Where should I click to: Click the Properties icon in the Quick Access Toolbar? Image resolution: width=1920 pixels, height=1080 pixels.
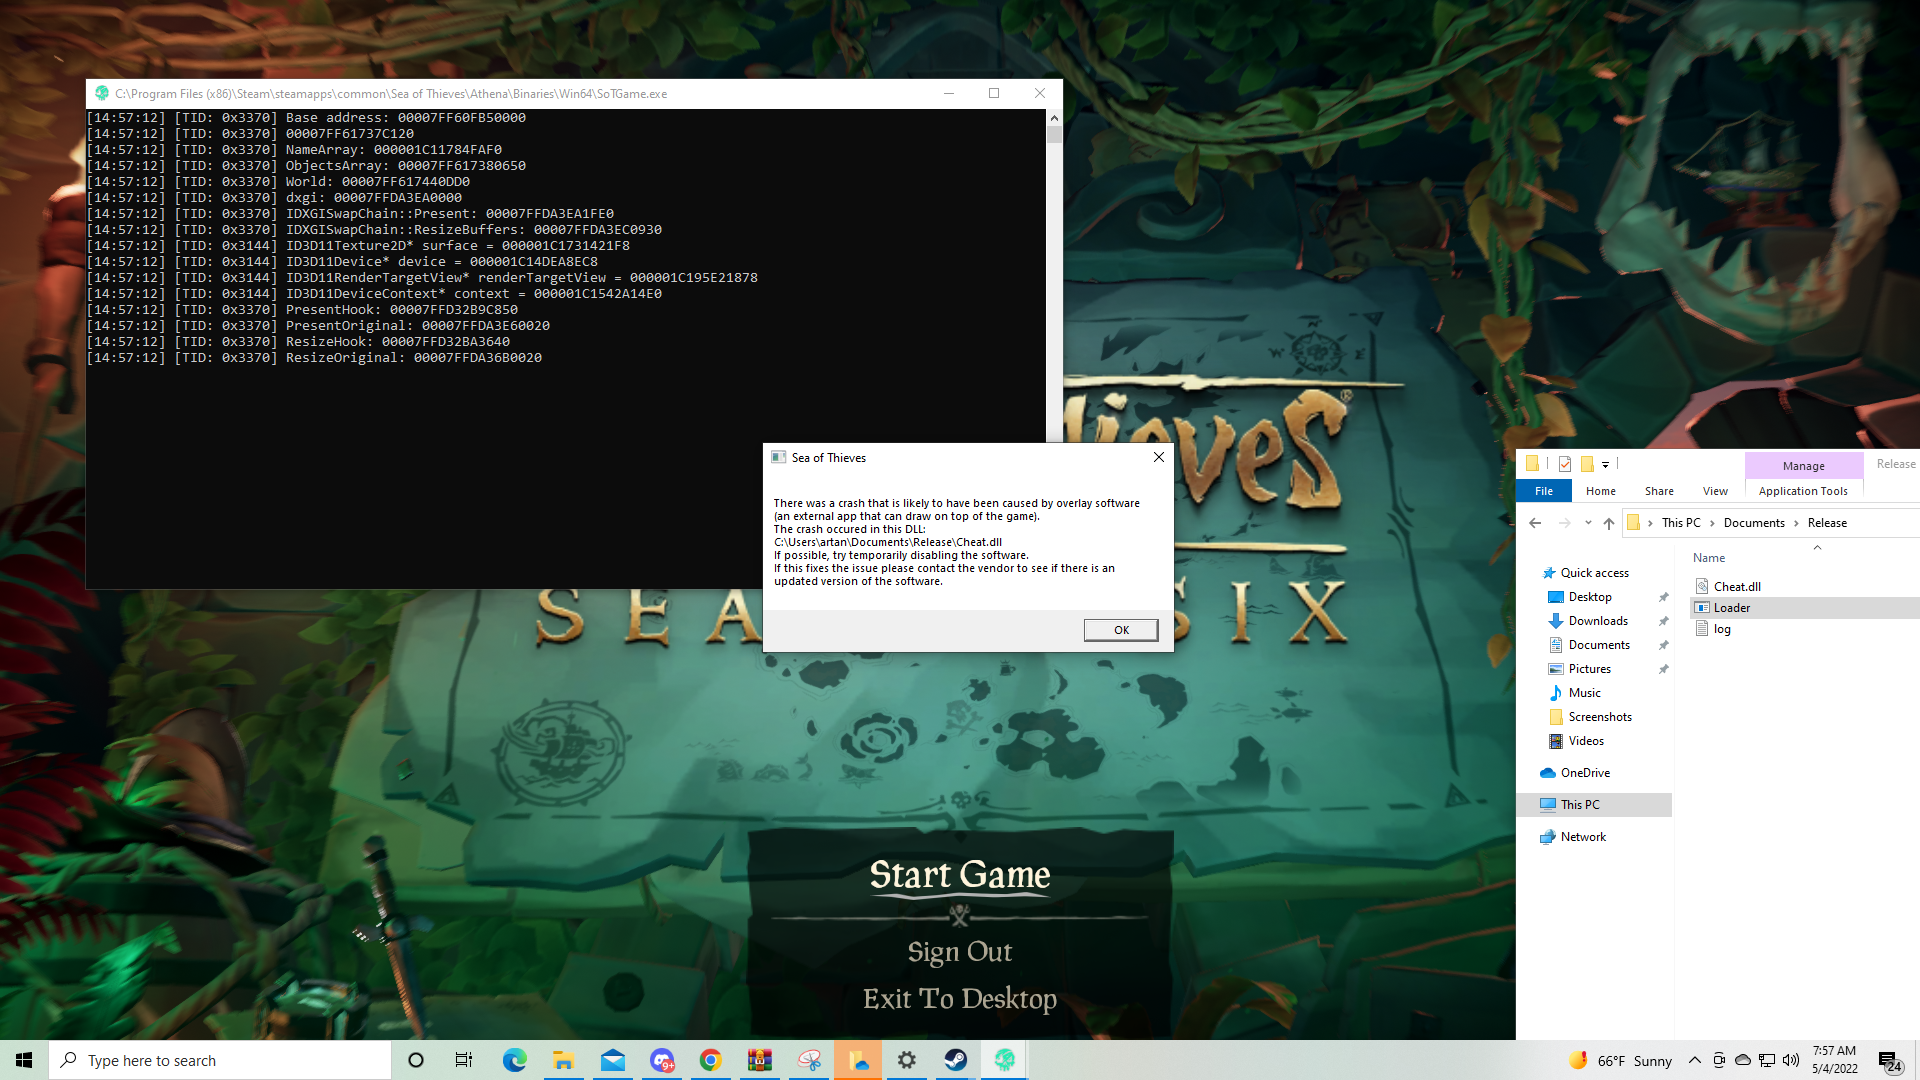1565,464
